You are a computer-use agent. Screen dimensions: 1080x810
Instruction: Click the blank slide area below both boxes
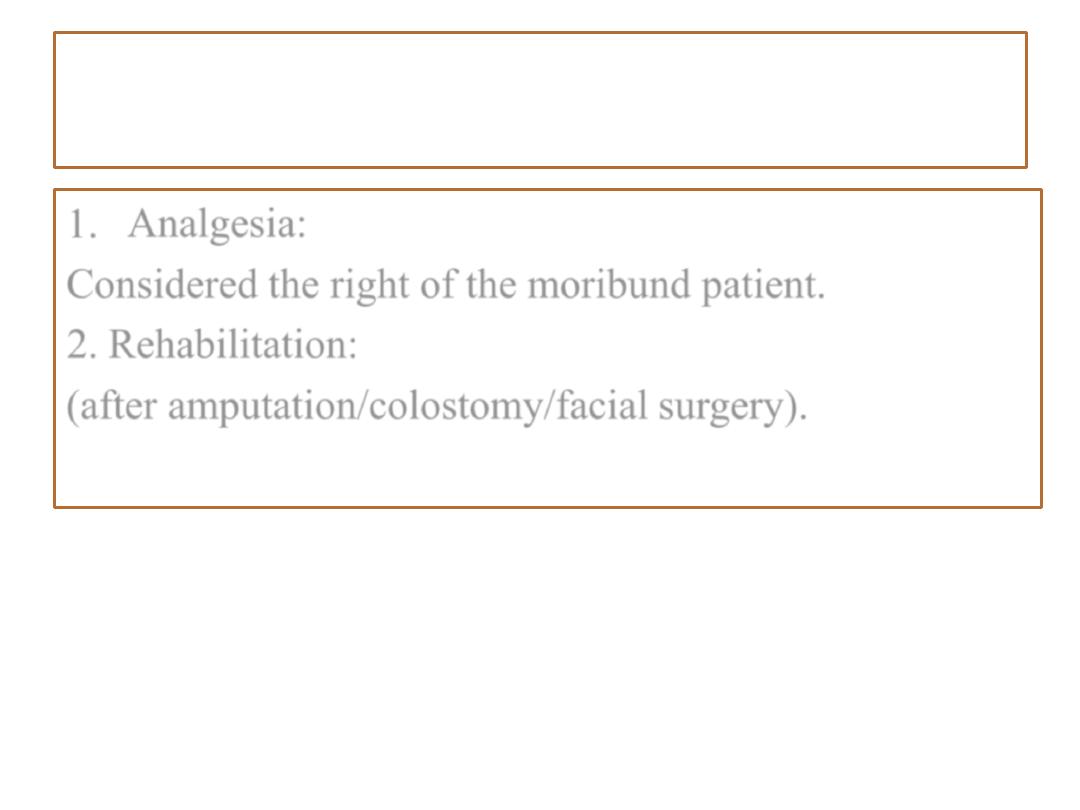point(540,654)
